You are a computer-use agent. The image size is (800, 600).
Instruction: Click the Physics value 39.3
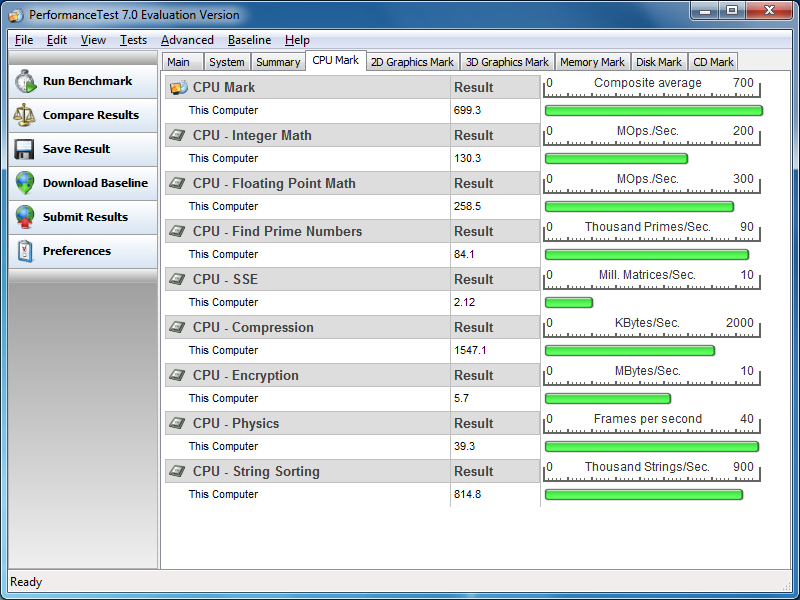(464, 446)
